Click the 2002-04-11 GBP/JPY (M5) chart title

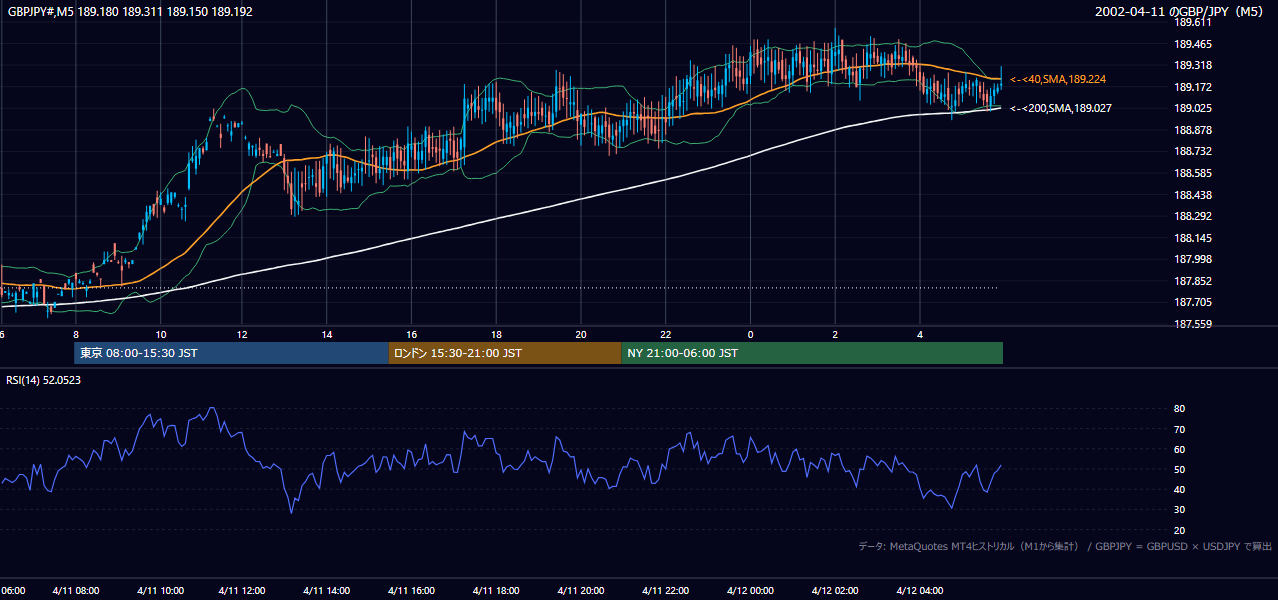(1180, 12)
